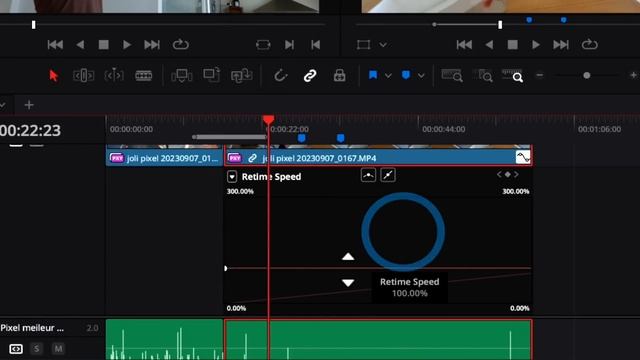640x360 pixels.
Task: Click the source viewer scrubber handle
Action: [33, 25]
